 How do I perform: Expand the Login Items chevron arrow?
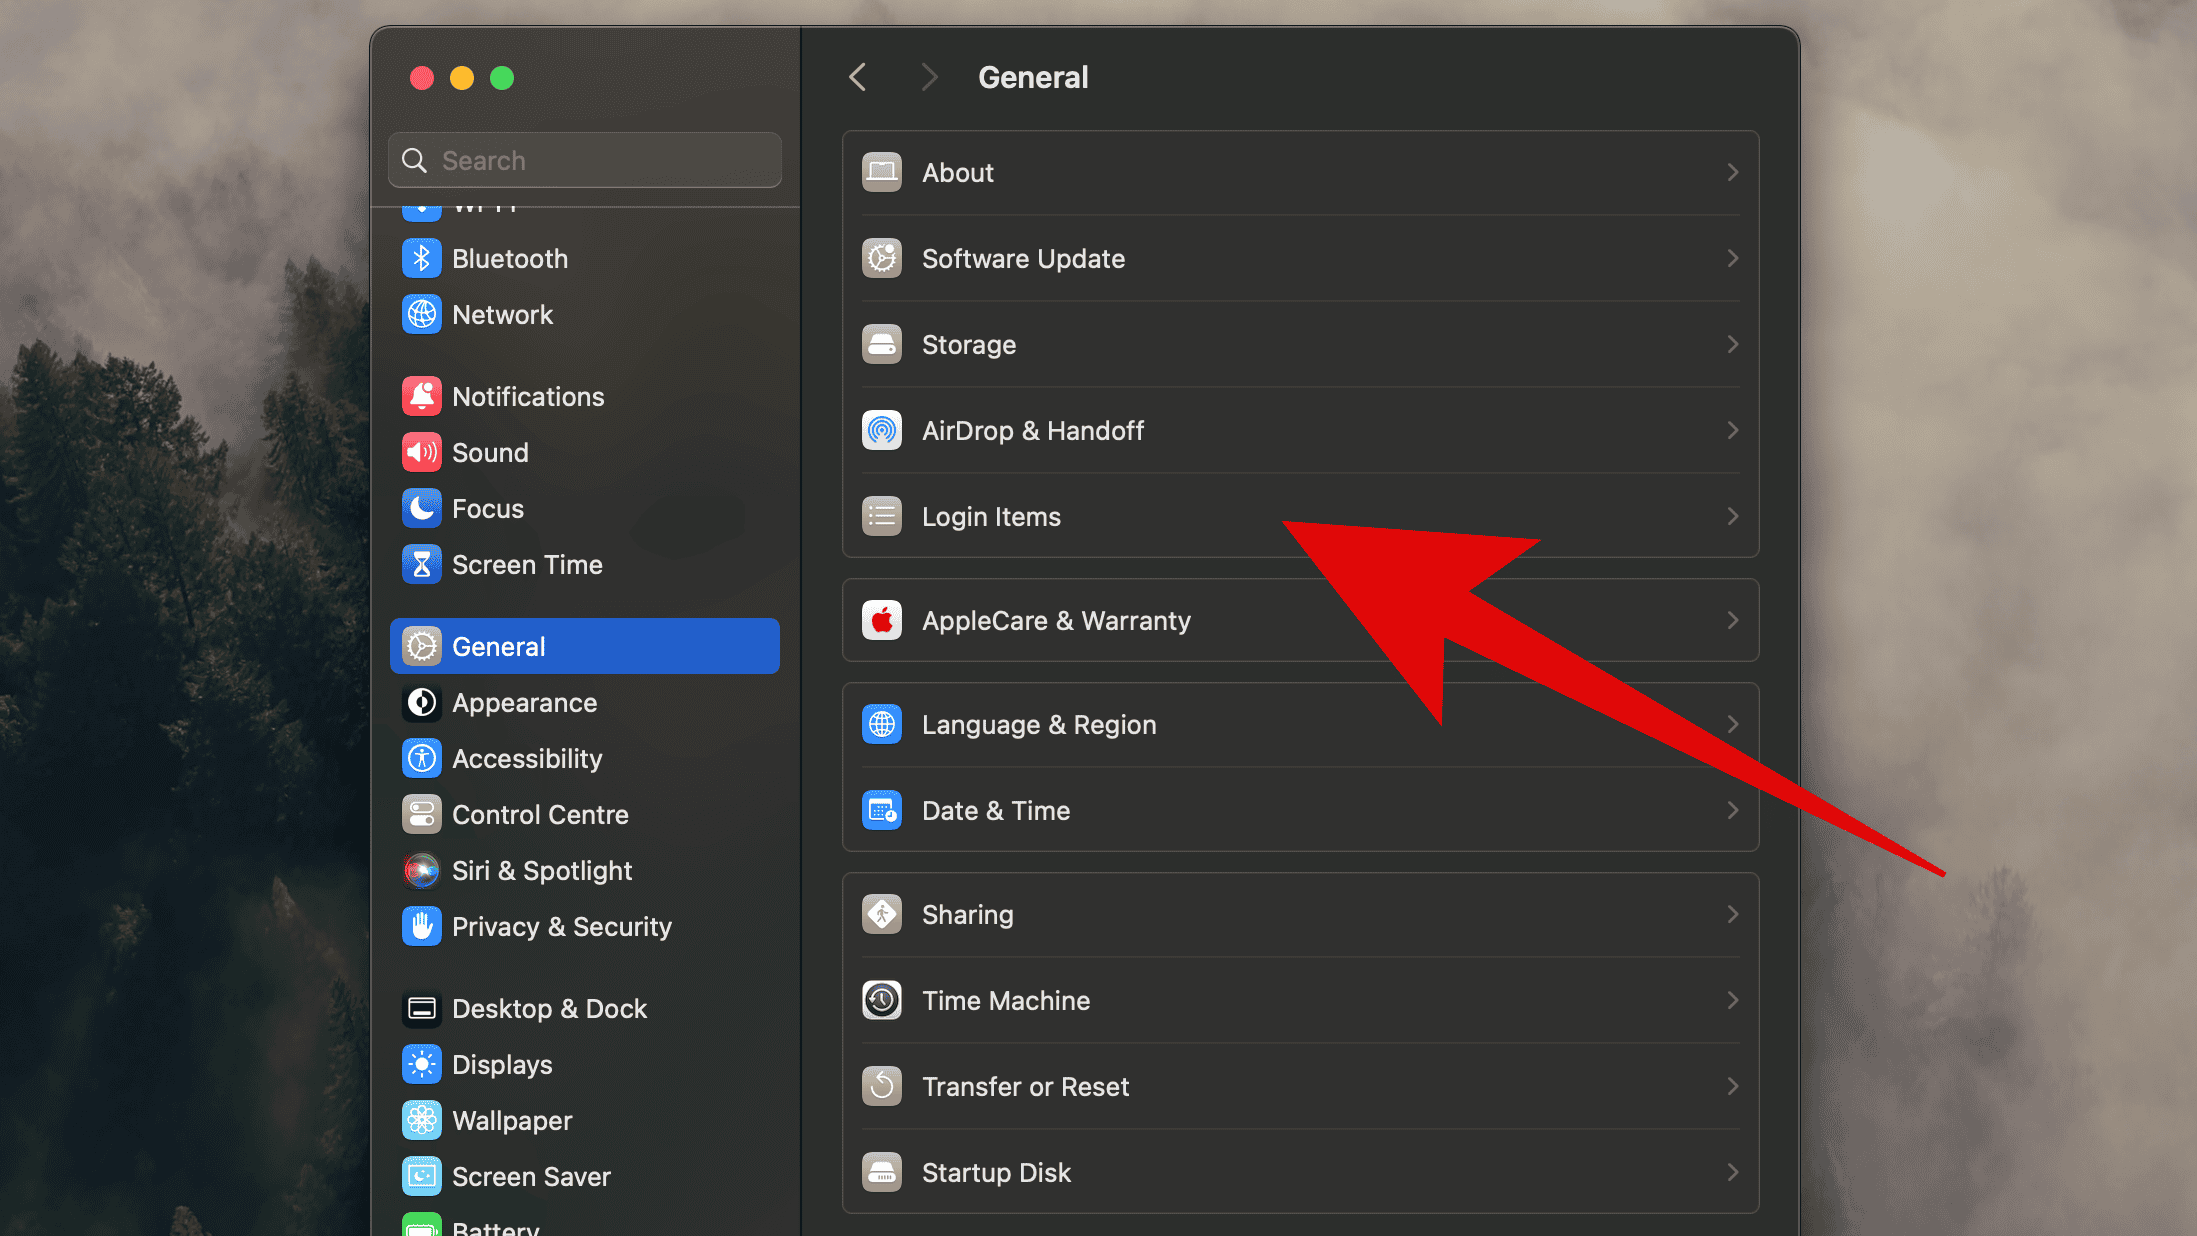pos(1732,517)
